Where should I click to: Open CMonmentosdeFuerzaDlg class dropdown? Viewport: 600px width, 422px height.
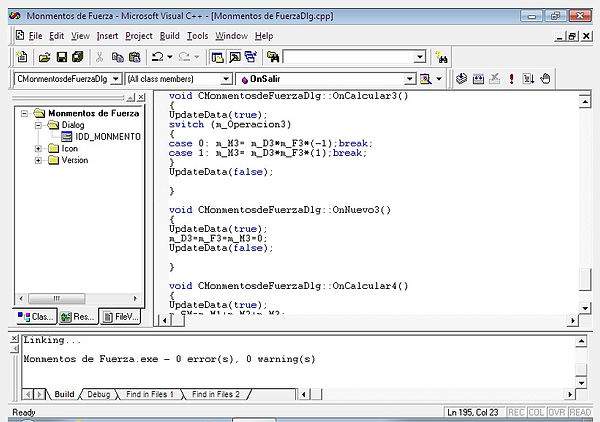pos(116,79)
